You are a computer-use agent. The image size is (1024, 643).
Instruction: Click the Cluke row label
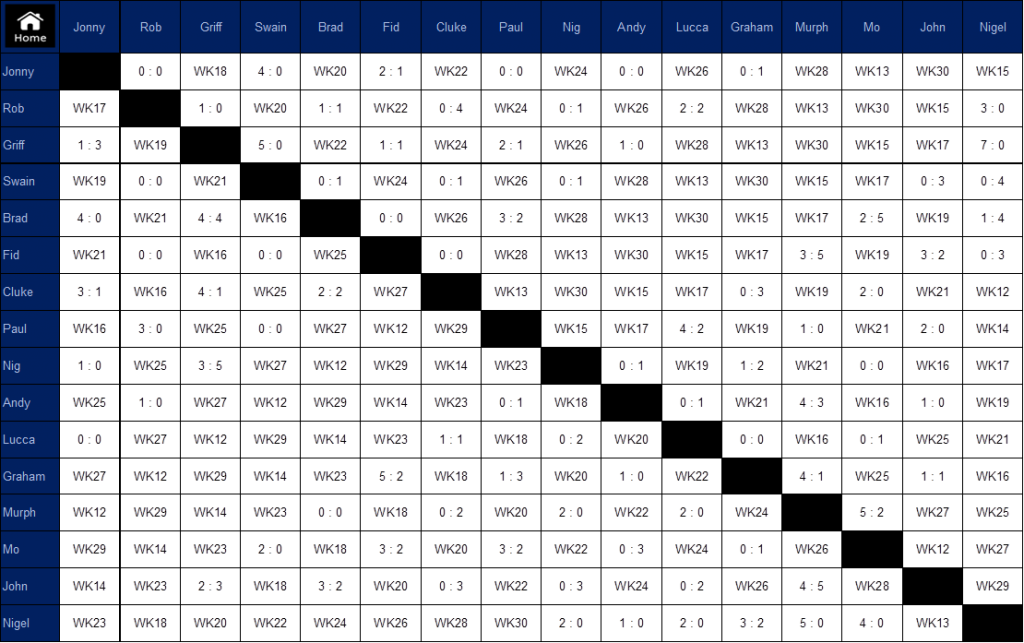click(x=30, y=292)
